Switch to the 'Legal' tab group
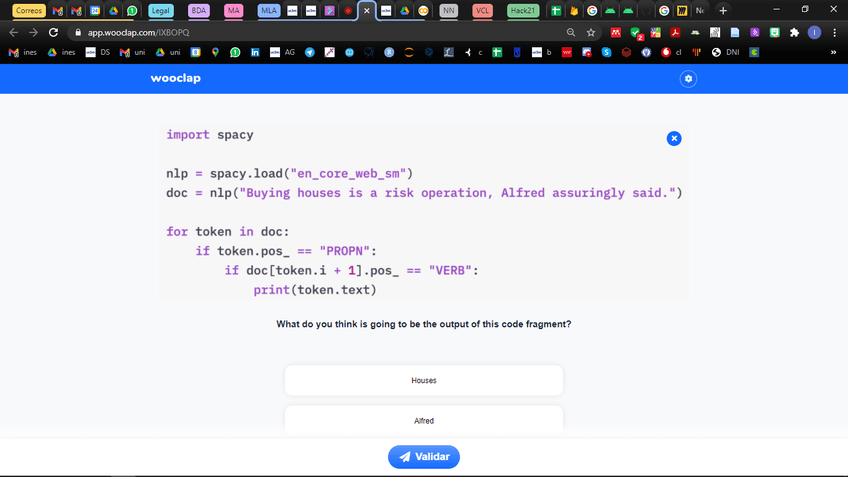 [161, 10]
